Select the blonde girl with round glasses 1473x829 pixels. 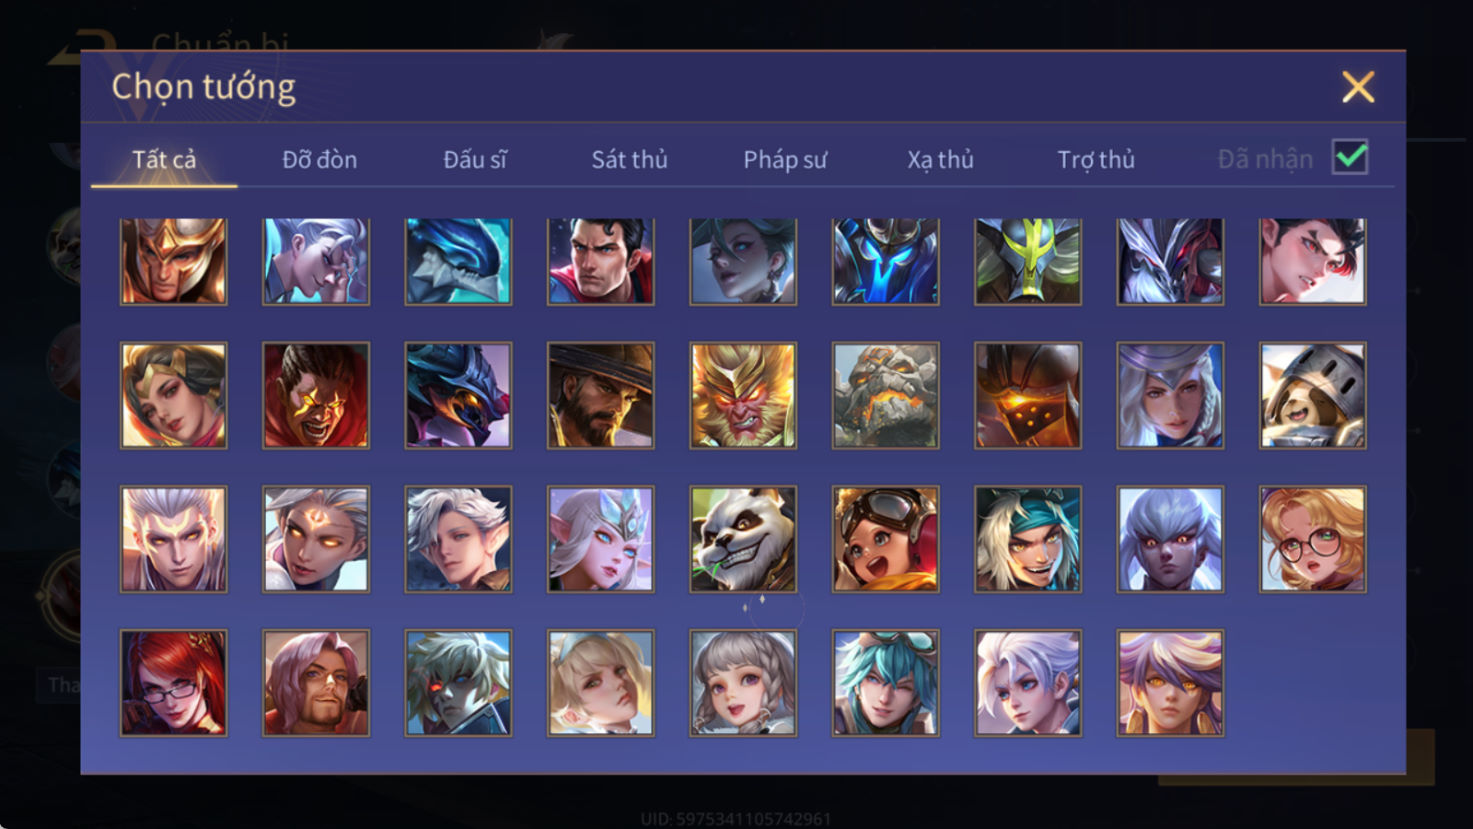[x=1313, y=539]
